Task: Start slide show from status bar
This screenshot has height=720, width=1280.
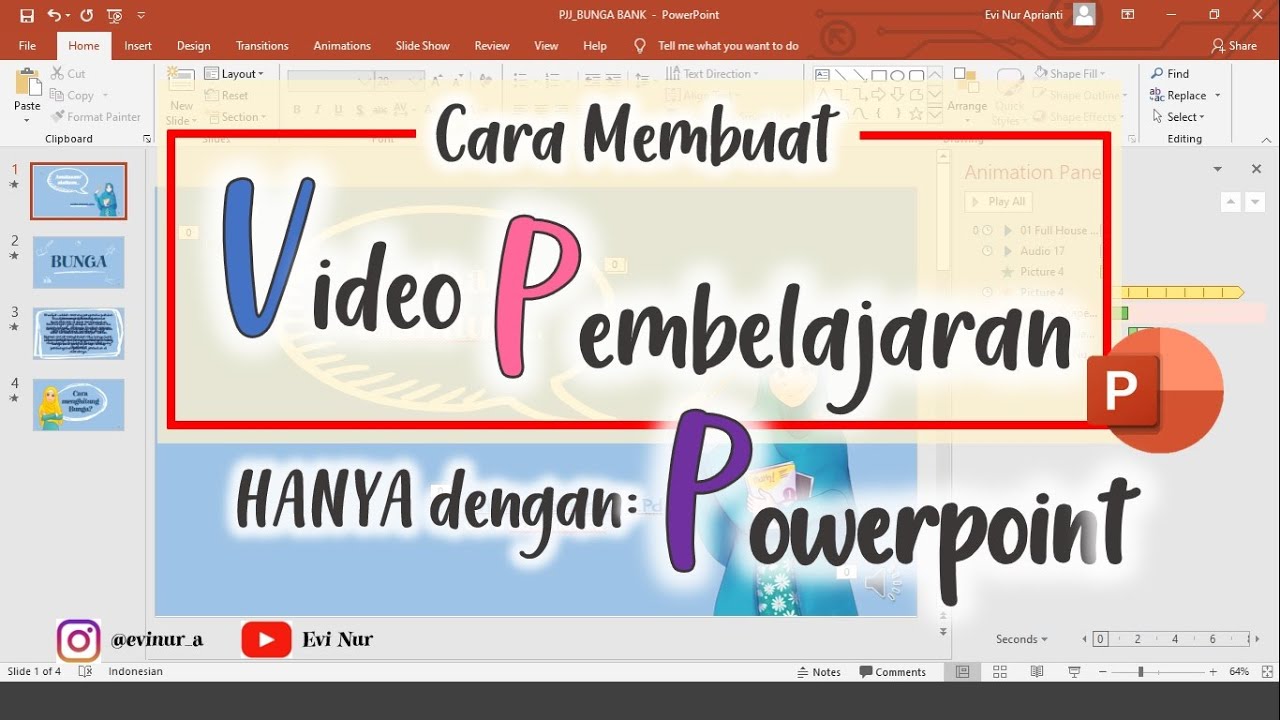Action: coord(1074,672)
